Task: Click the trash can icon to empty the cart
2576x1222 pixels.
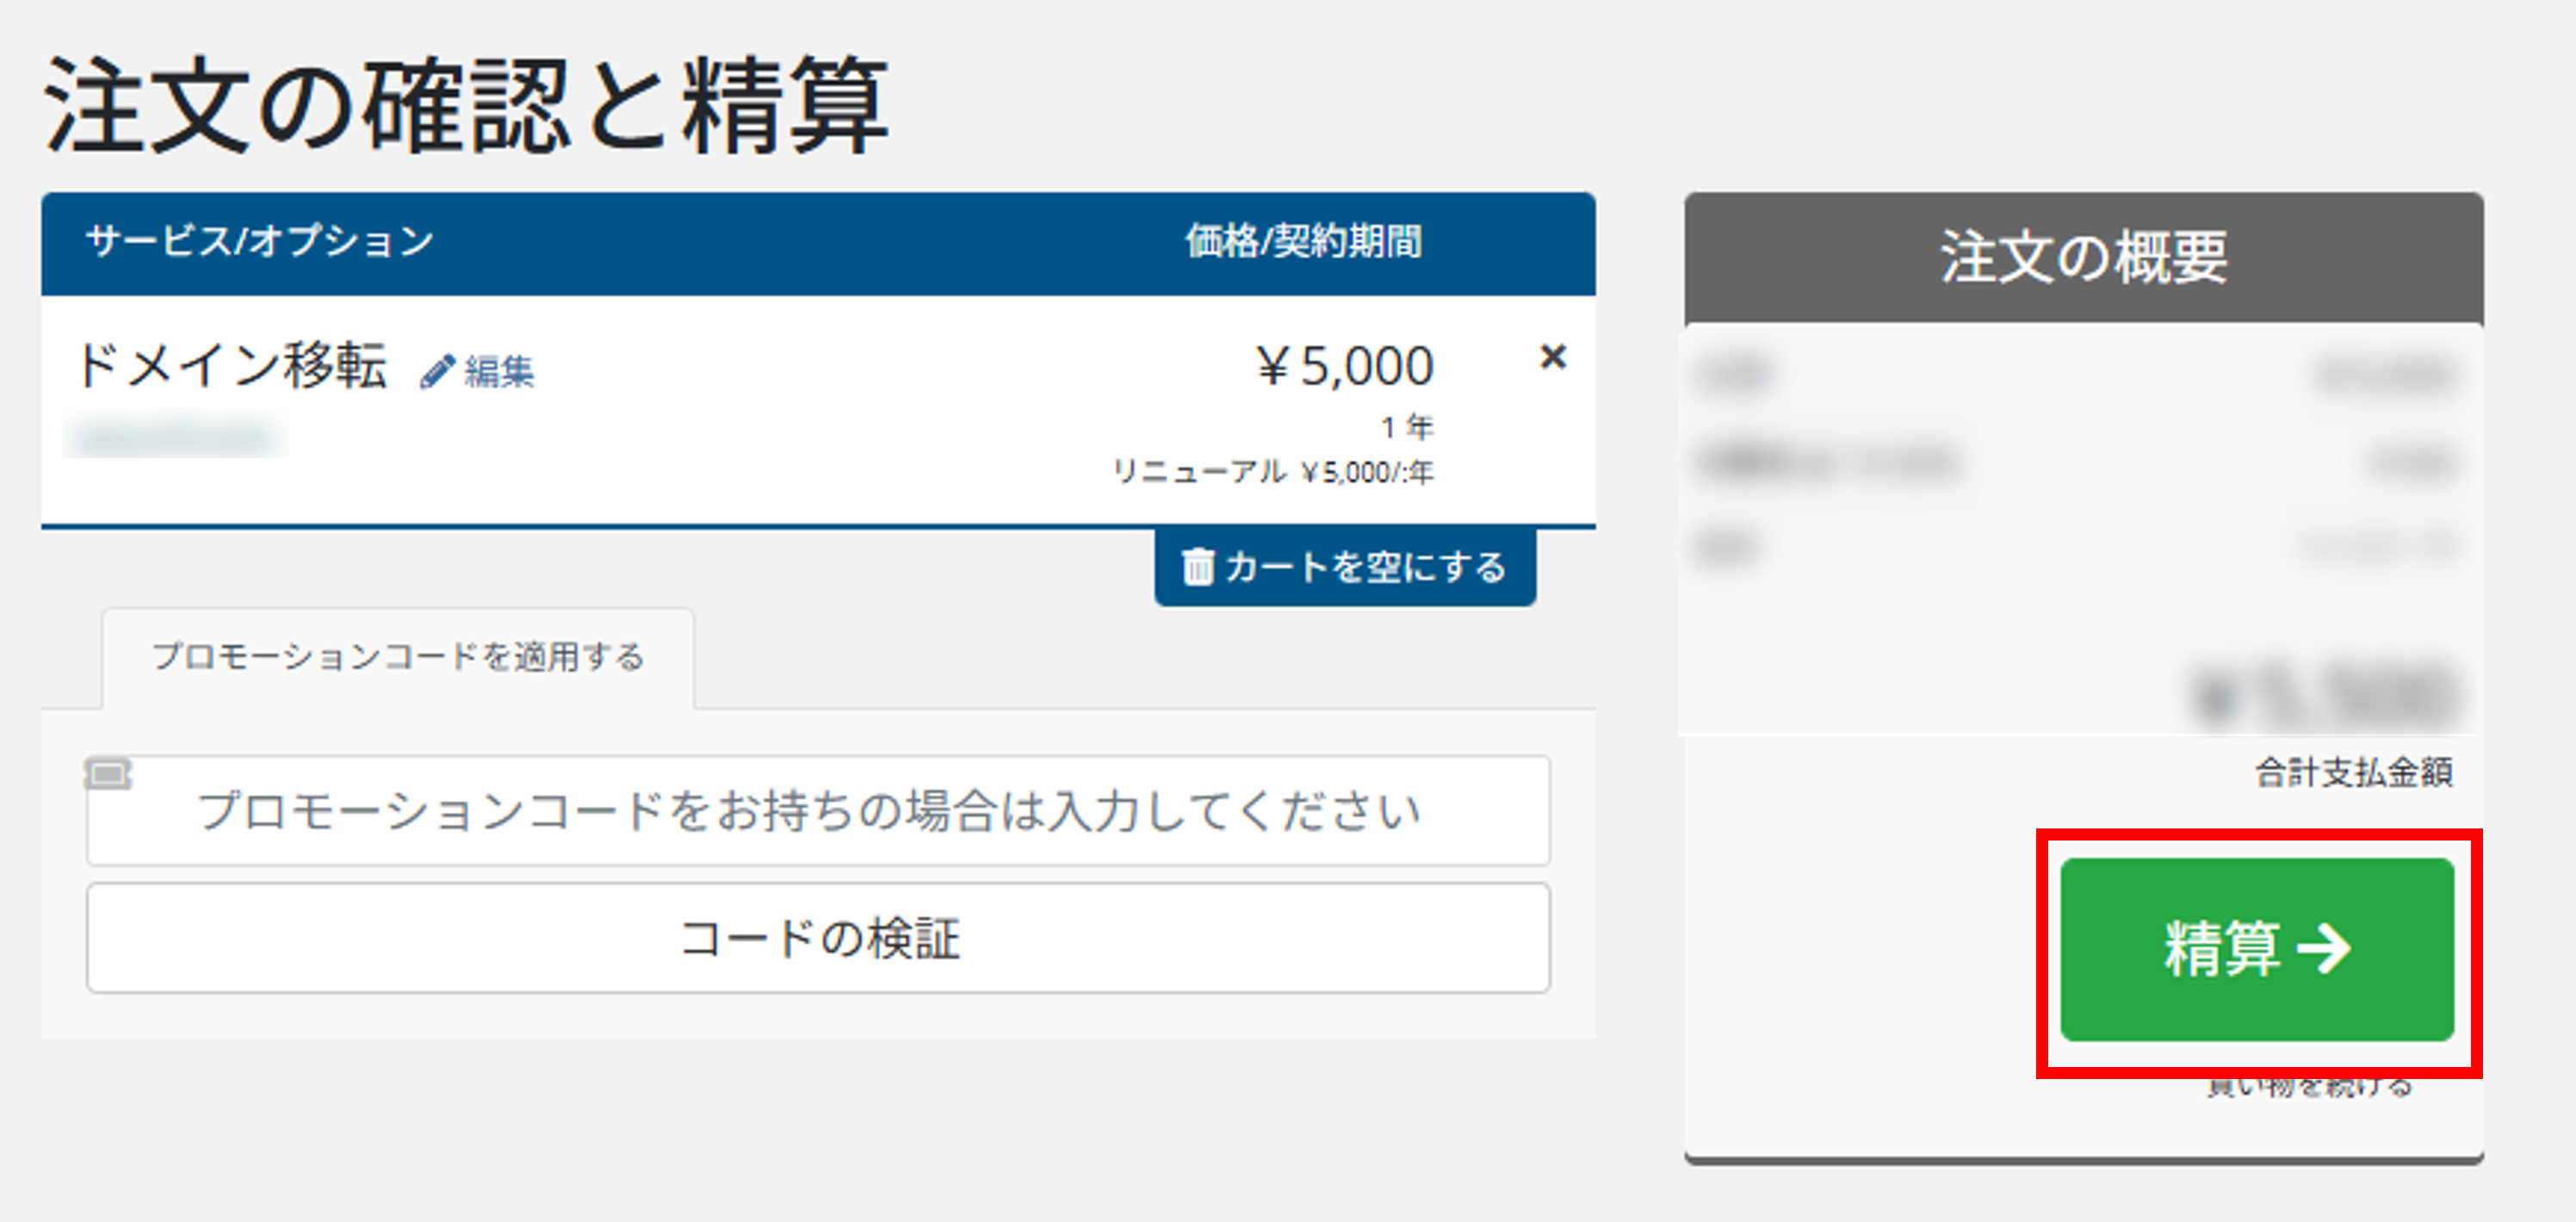Action: [x=1197, y=567]
